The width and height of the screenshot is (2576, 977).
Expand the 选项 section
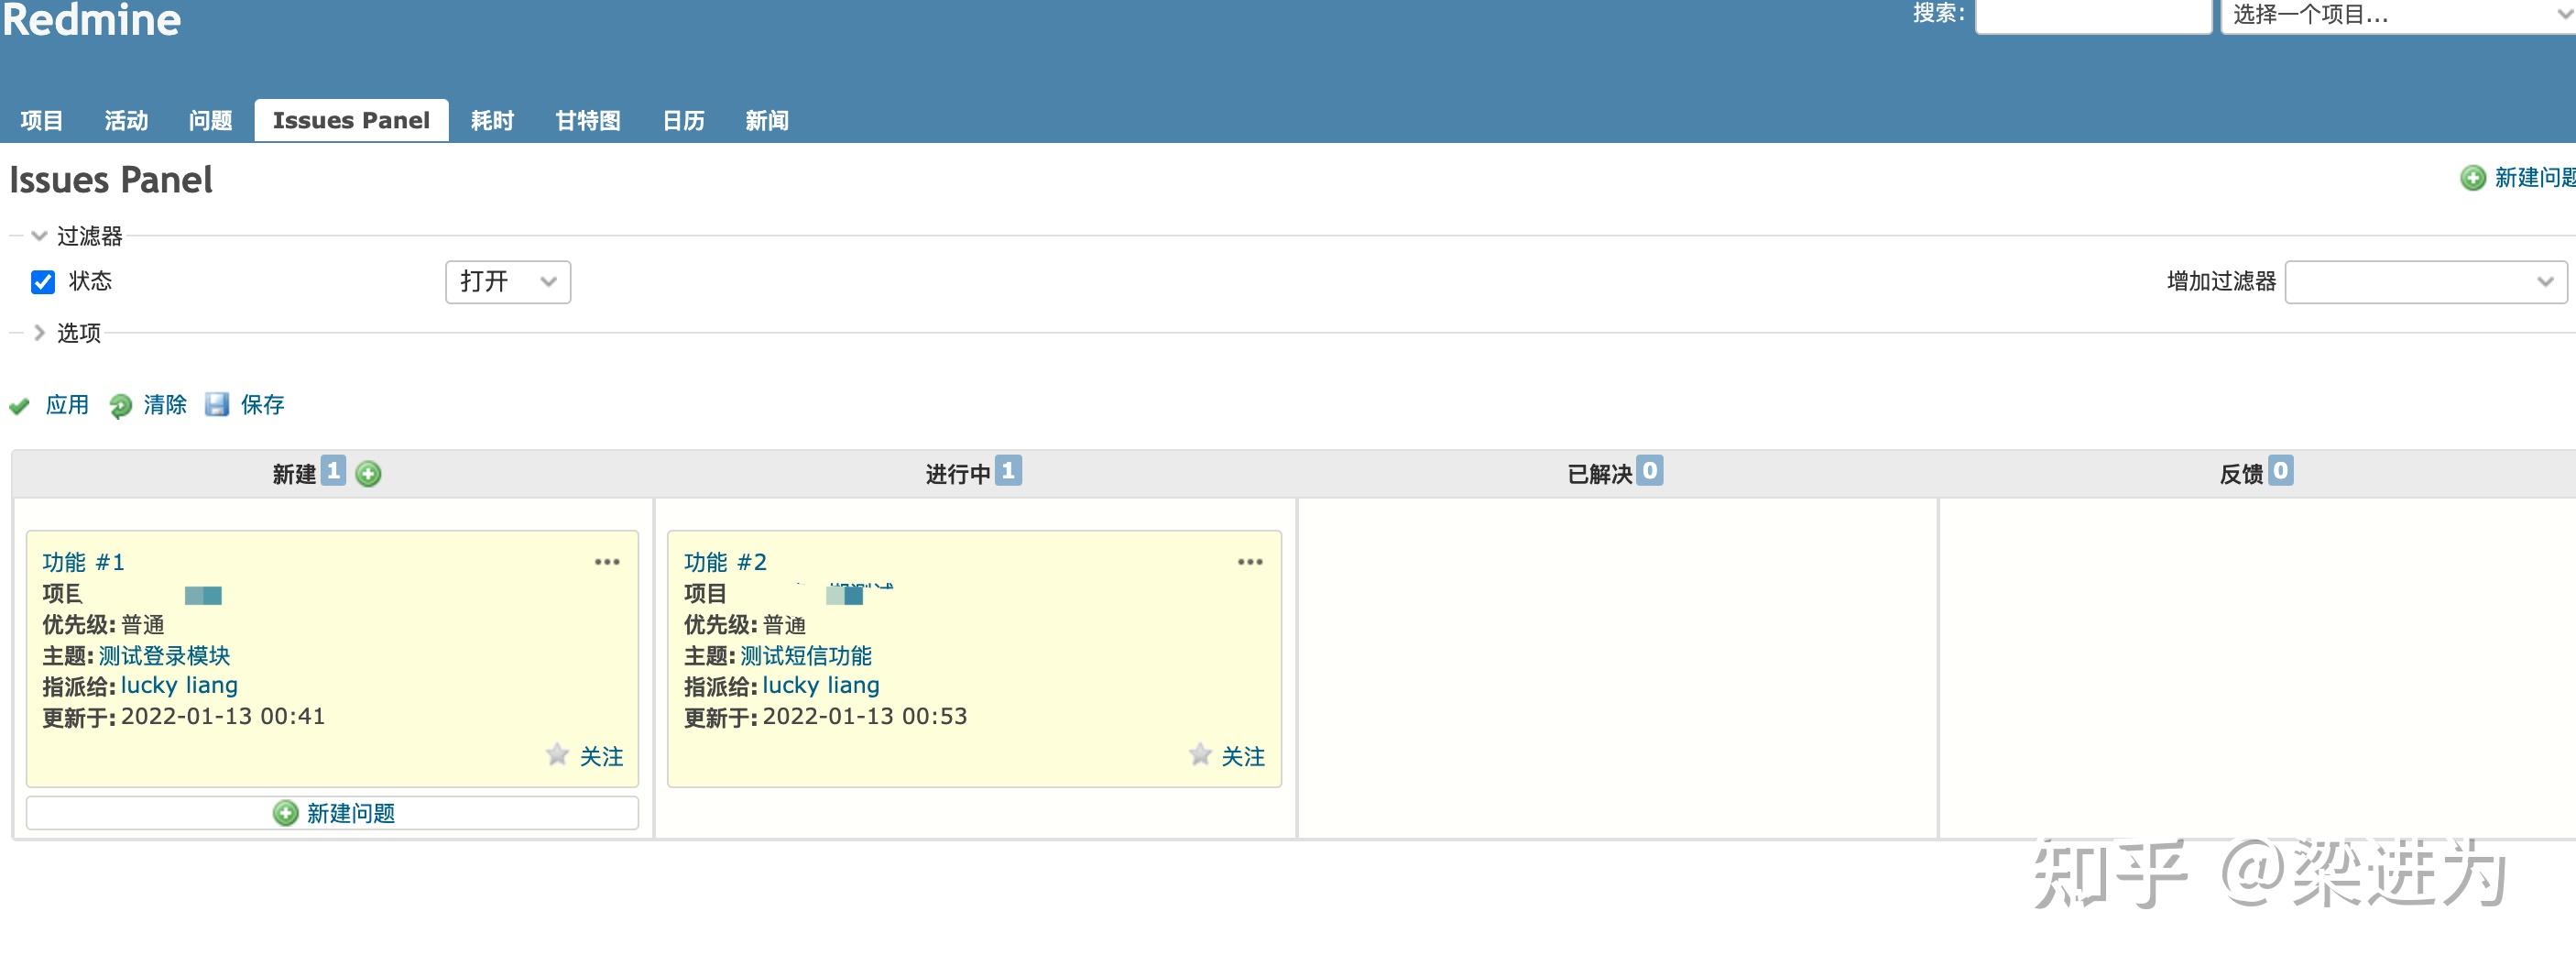point(40,333)
